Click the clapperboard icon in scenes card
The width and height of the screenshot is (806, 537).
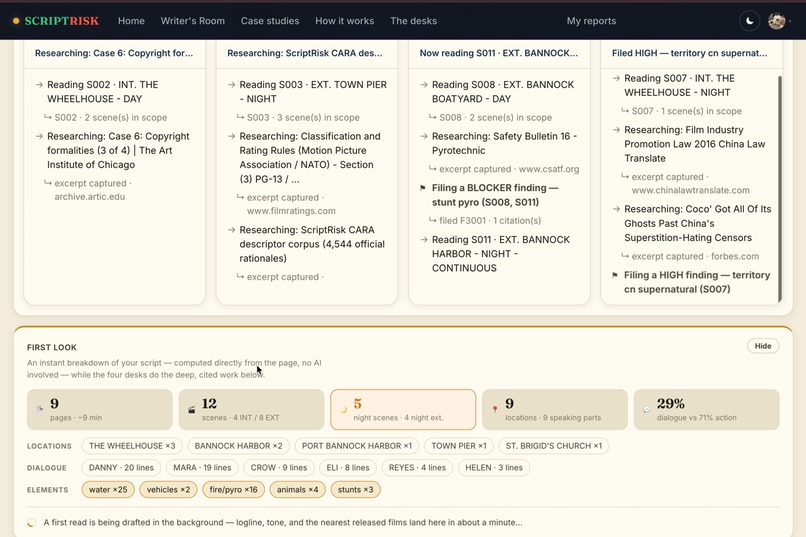pyautogui.click(x=192, y=410)
